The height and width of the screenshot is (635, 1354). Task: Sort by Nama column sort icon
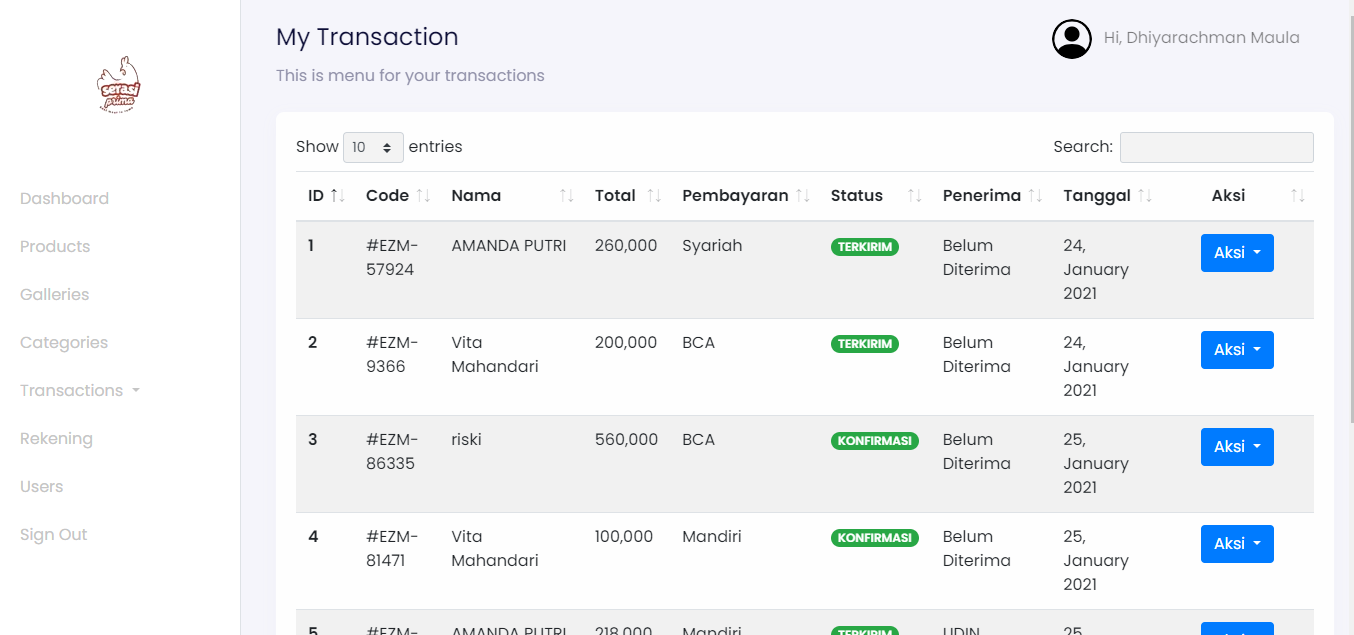[566, 196]
